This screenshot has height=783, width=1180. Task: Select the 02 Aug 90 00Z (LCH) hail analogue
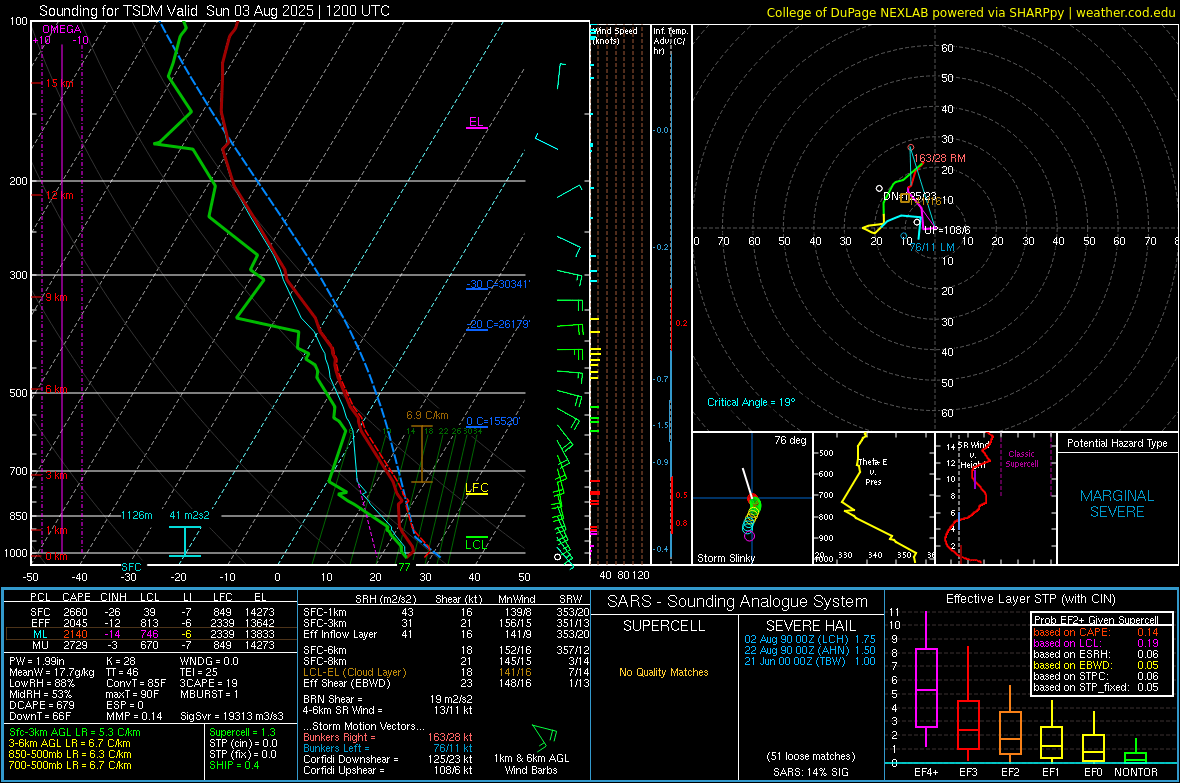pyautogui.click(x=810, y=638)
